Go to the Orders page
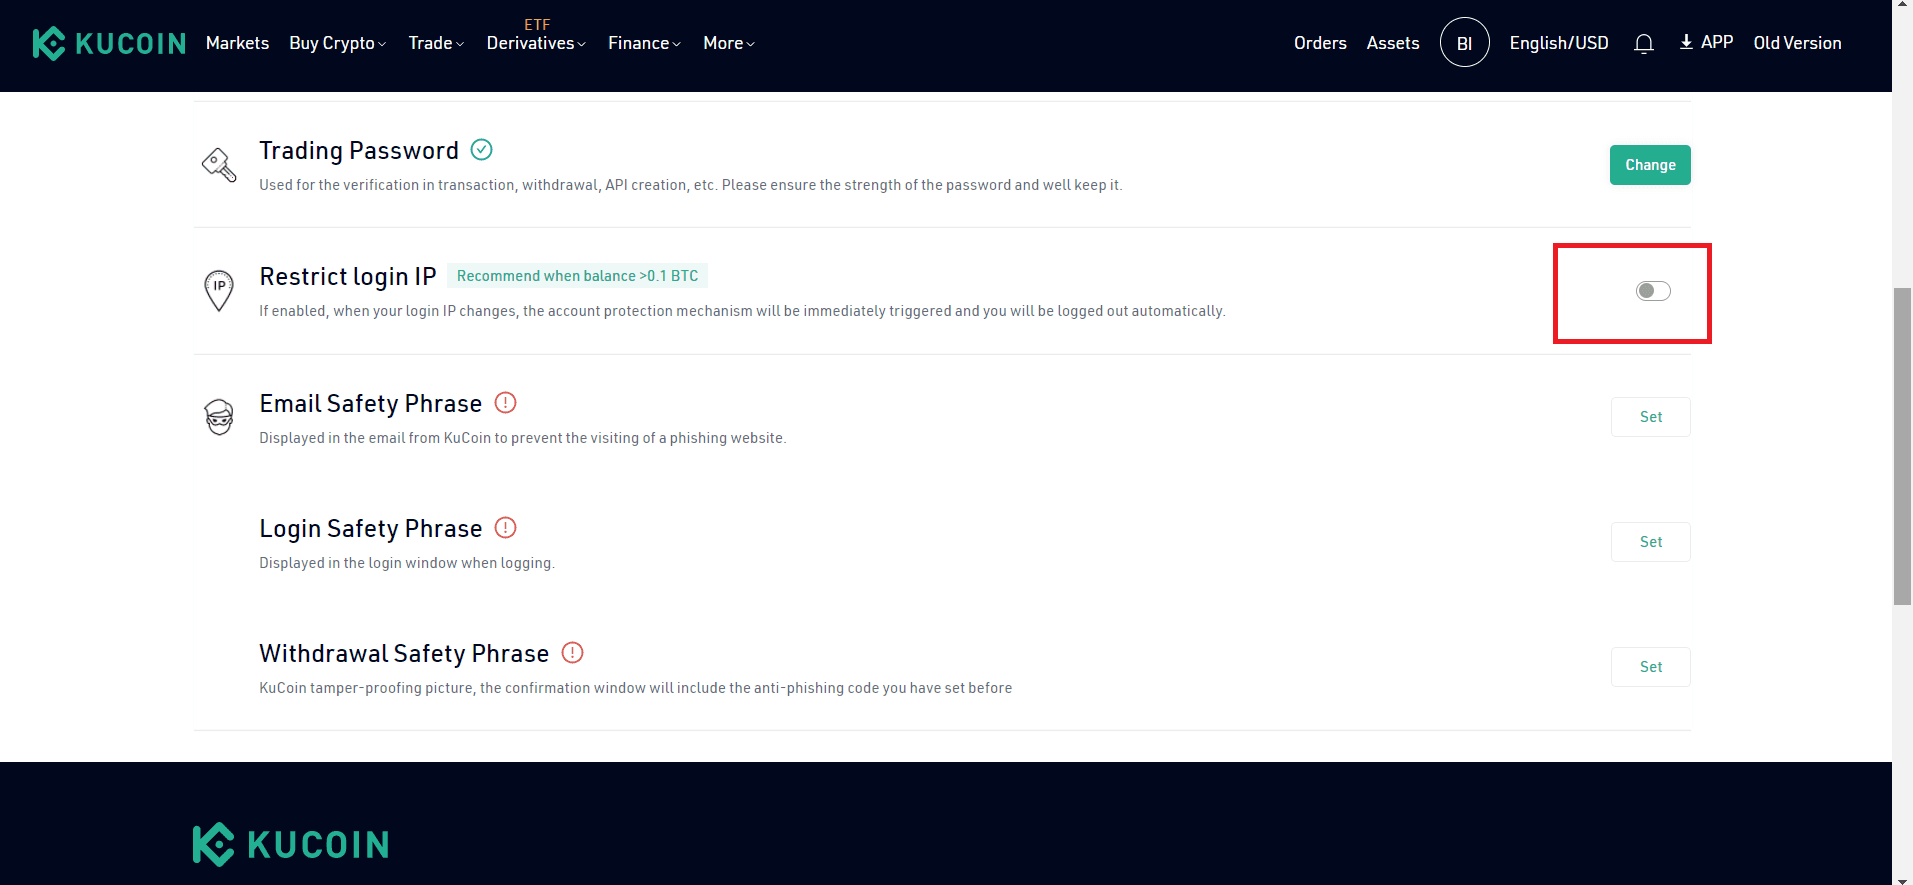Image resolution: width=1913 pixels, height=885 pixels. 1320,43
